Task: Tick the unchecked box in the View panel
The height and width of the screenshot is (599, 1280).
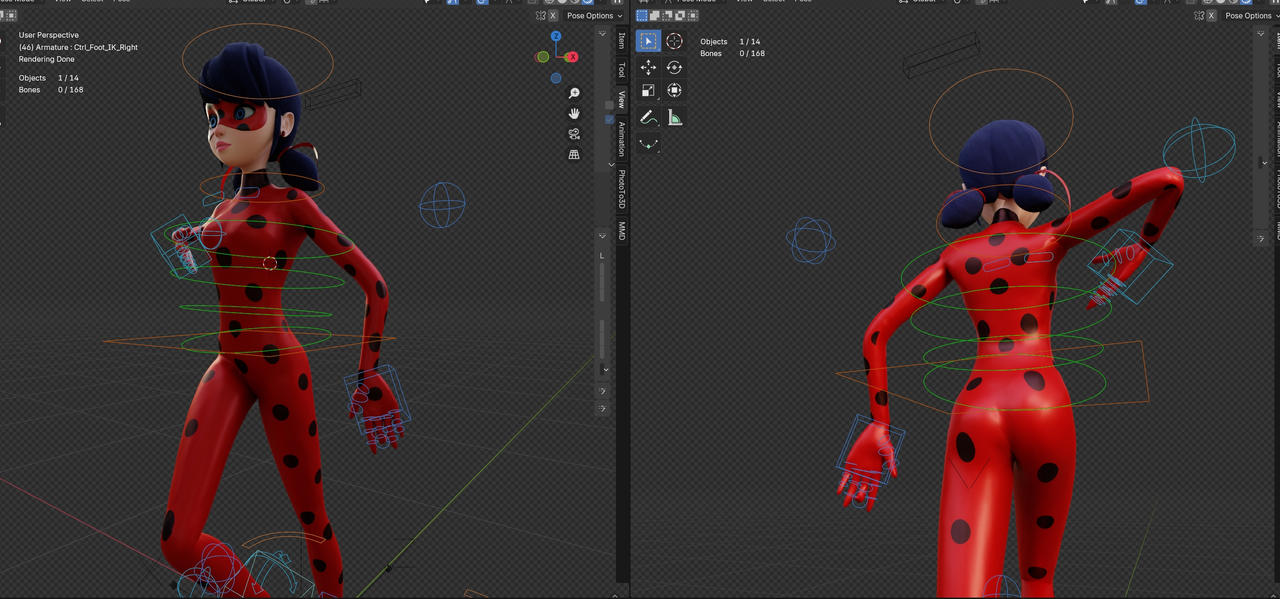Action: (x=609, y=106)
